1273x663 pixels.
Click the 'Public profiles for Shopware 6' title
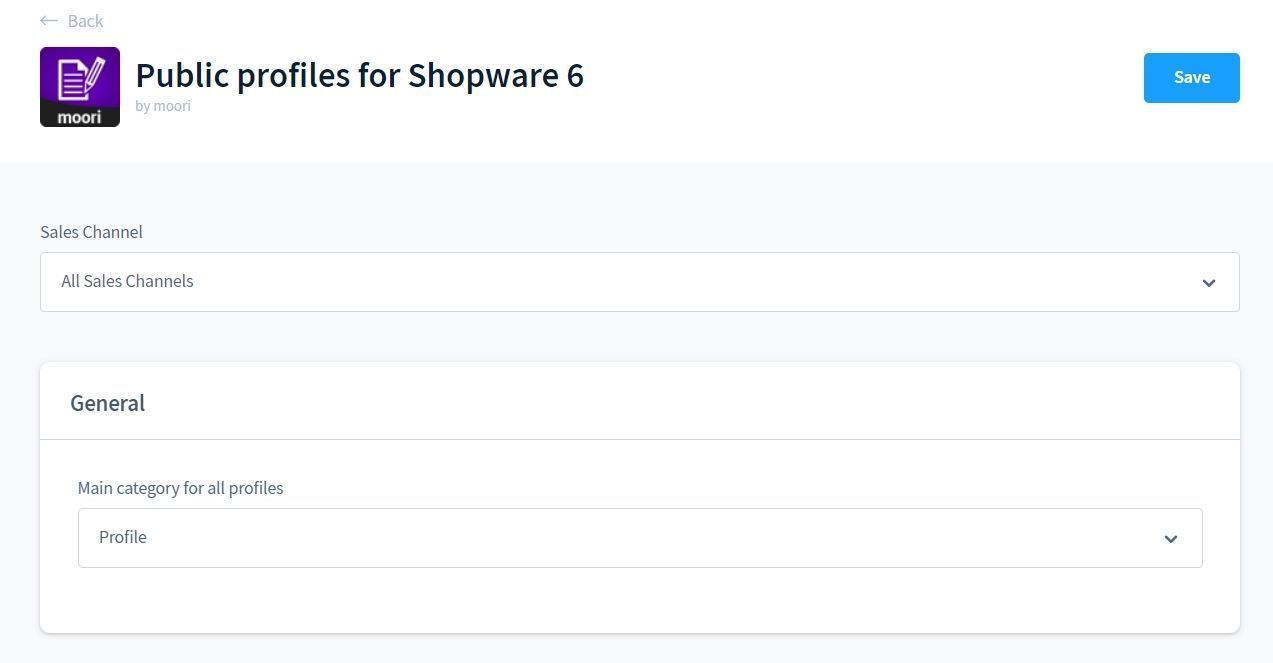359,75
